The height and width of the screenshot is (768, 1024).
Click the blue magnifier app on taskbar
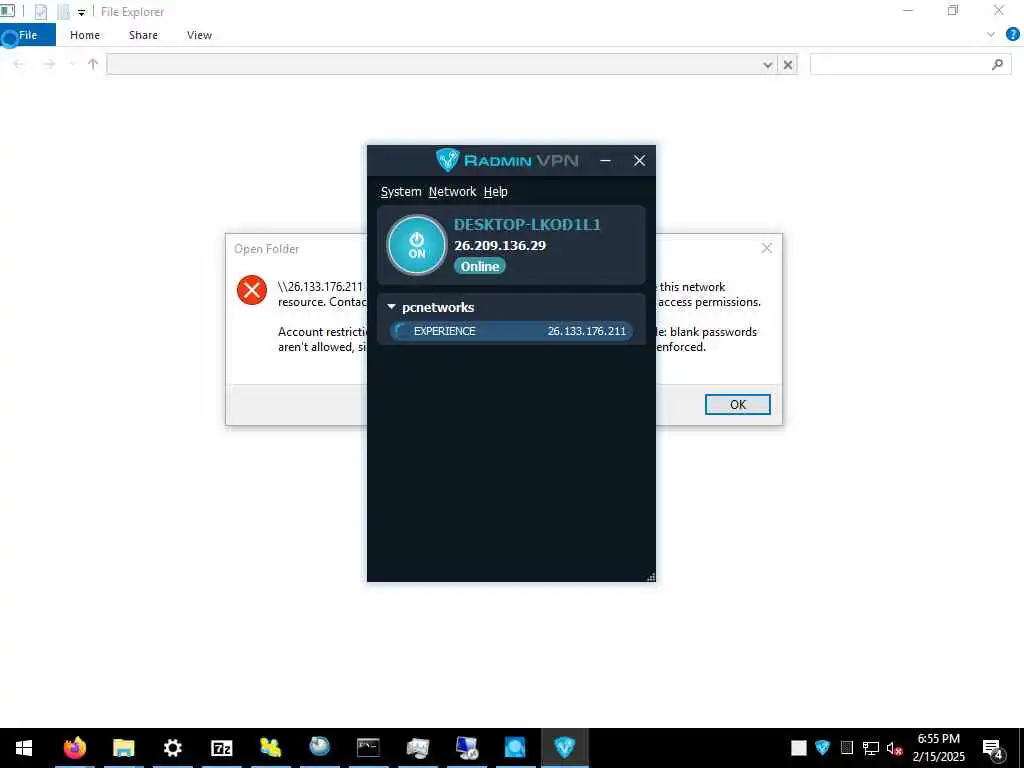[515, 748]
